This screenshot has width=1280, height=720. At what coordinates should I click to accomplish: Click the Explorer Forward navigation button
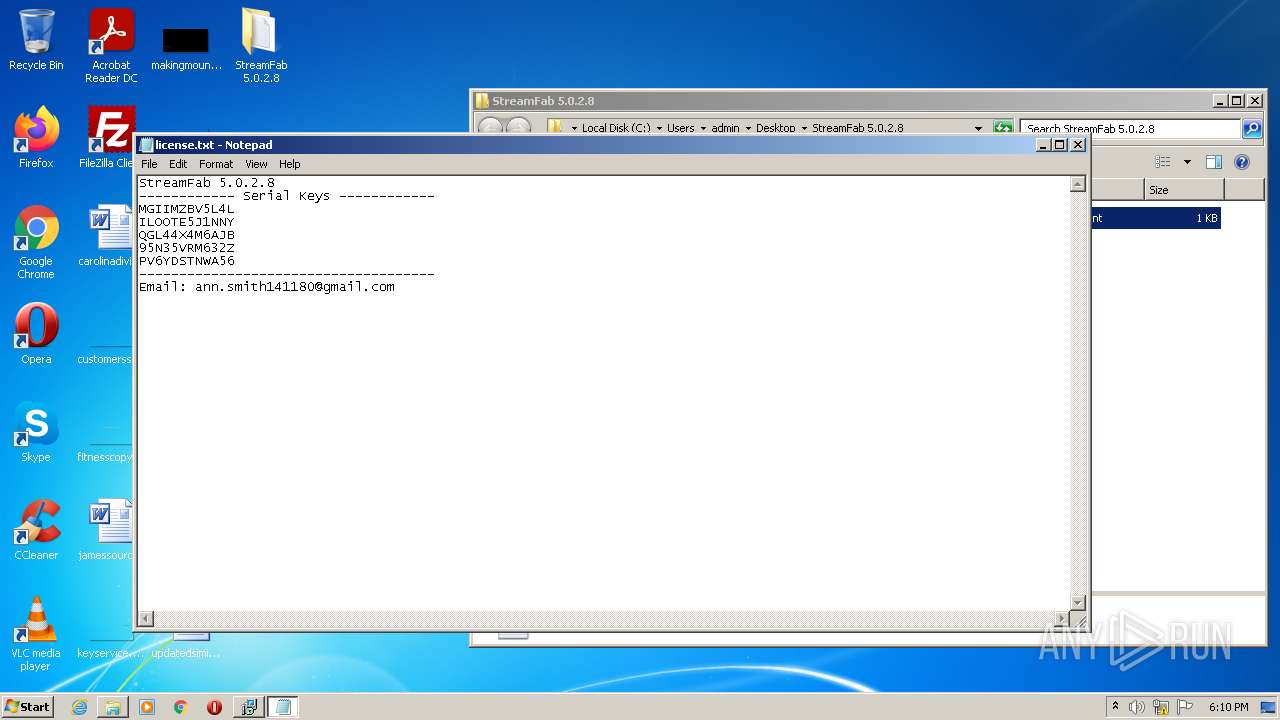tap(518, 128)
